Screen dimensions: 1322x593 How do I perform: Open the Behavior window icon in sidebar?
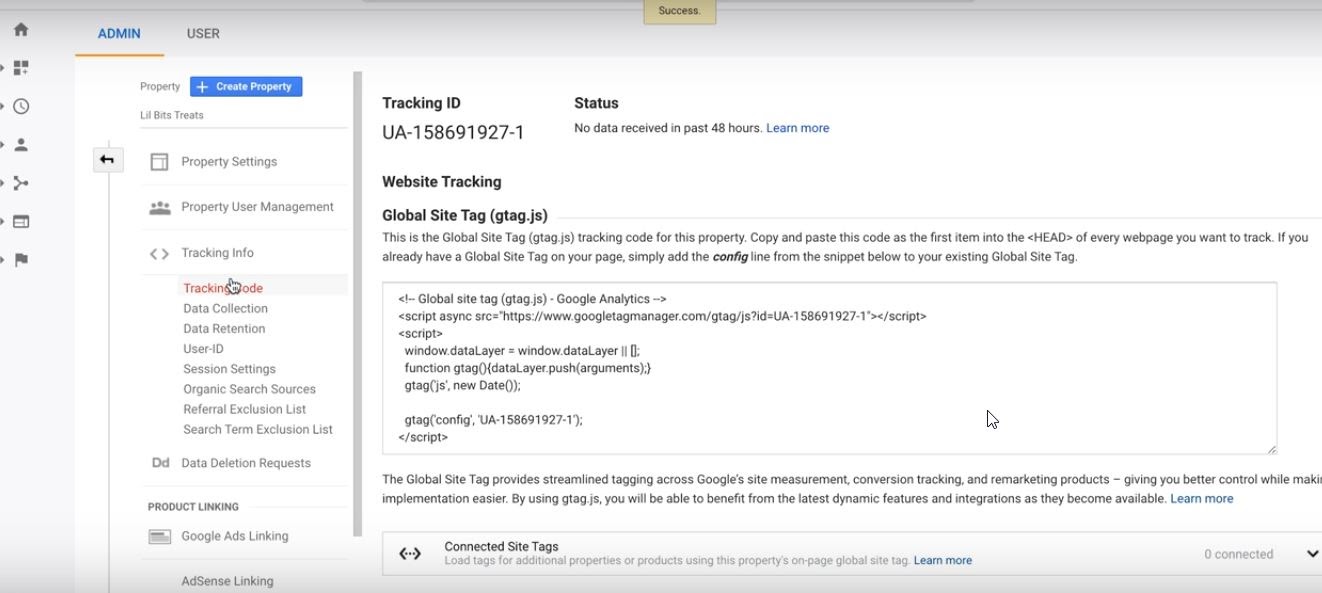click(x=21, y=222)
